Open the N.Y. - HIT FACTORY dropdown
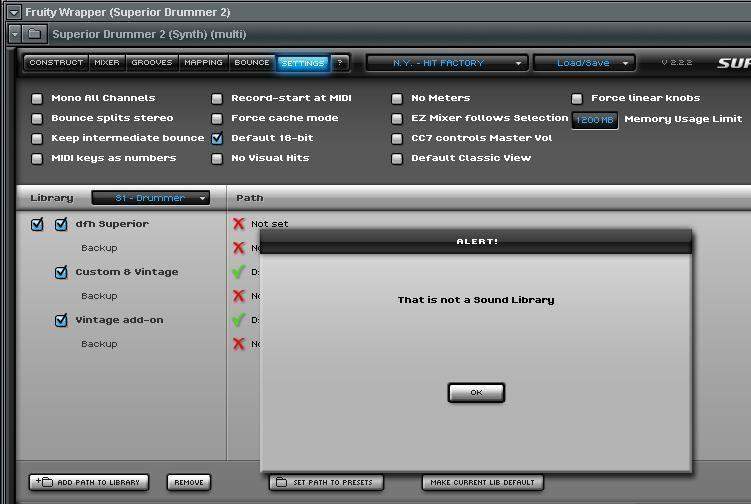751x504 pixels. click(x=447, y=63)
